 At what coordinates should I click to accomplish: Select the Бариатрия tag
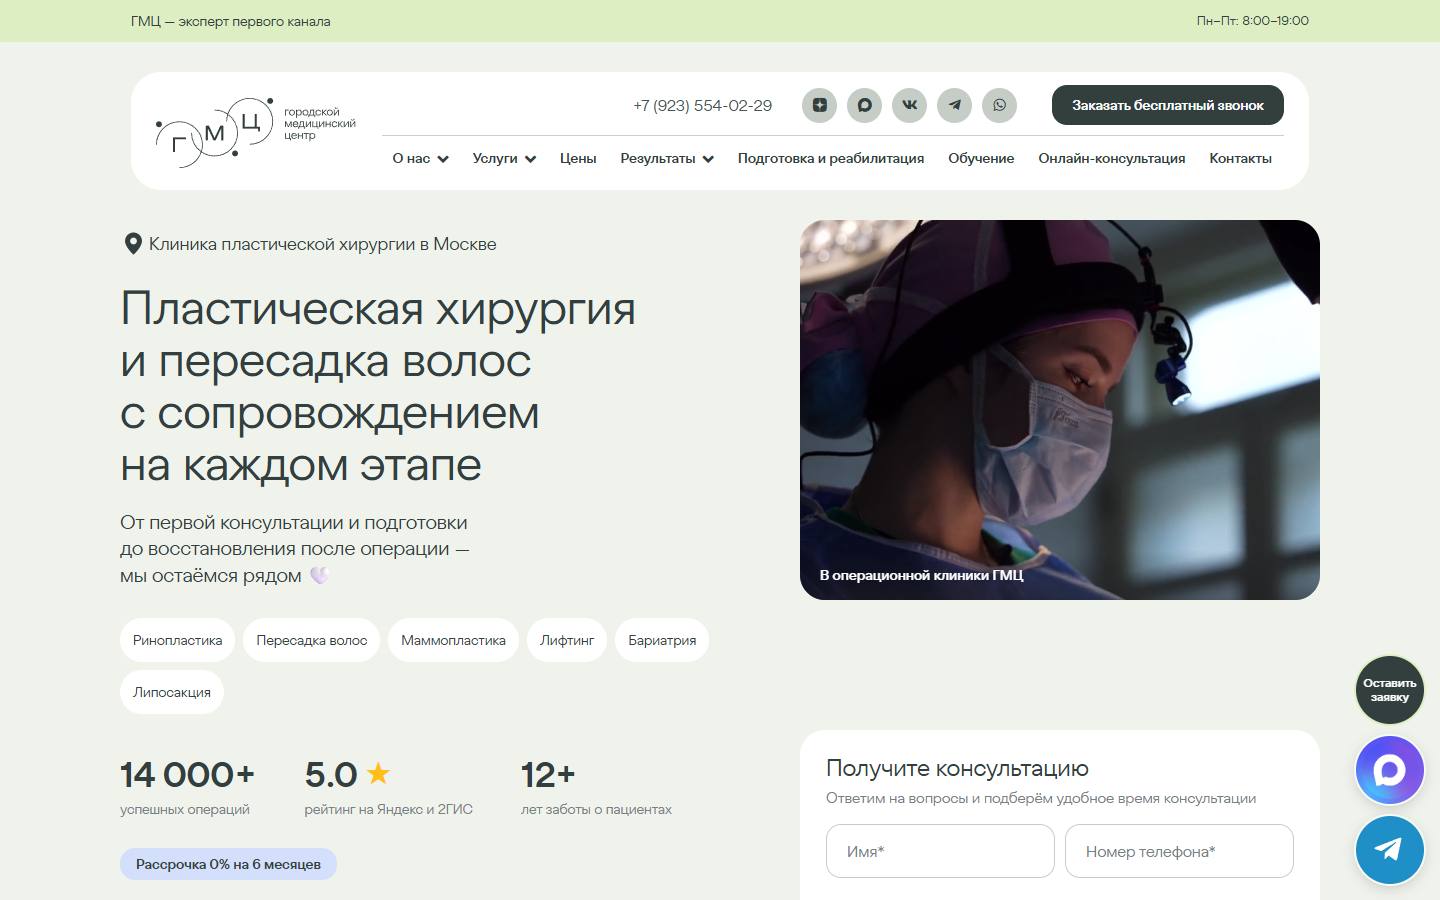click(662, 640)
